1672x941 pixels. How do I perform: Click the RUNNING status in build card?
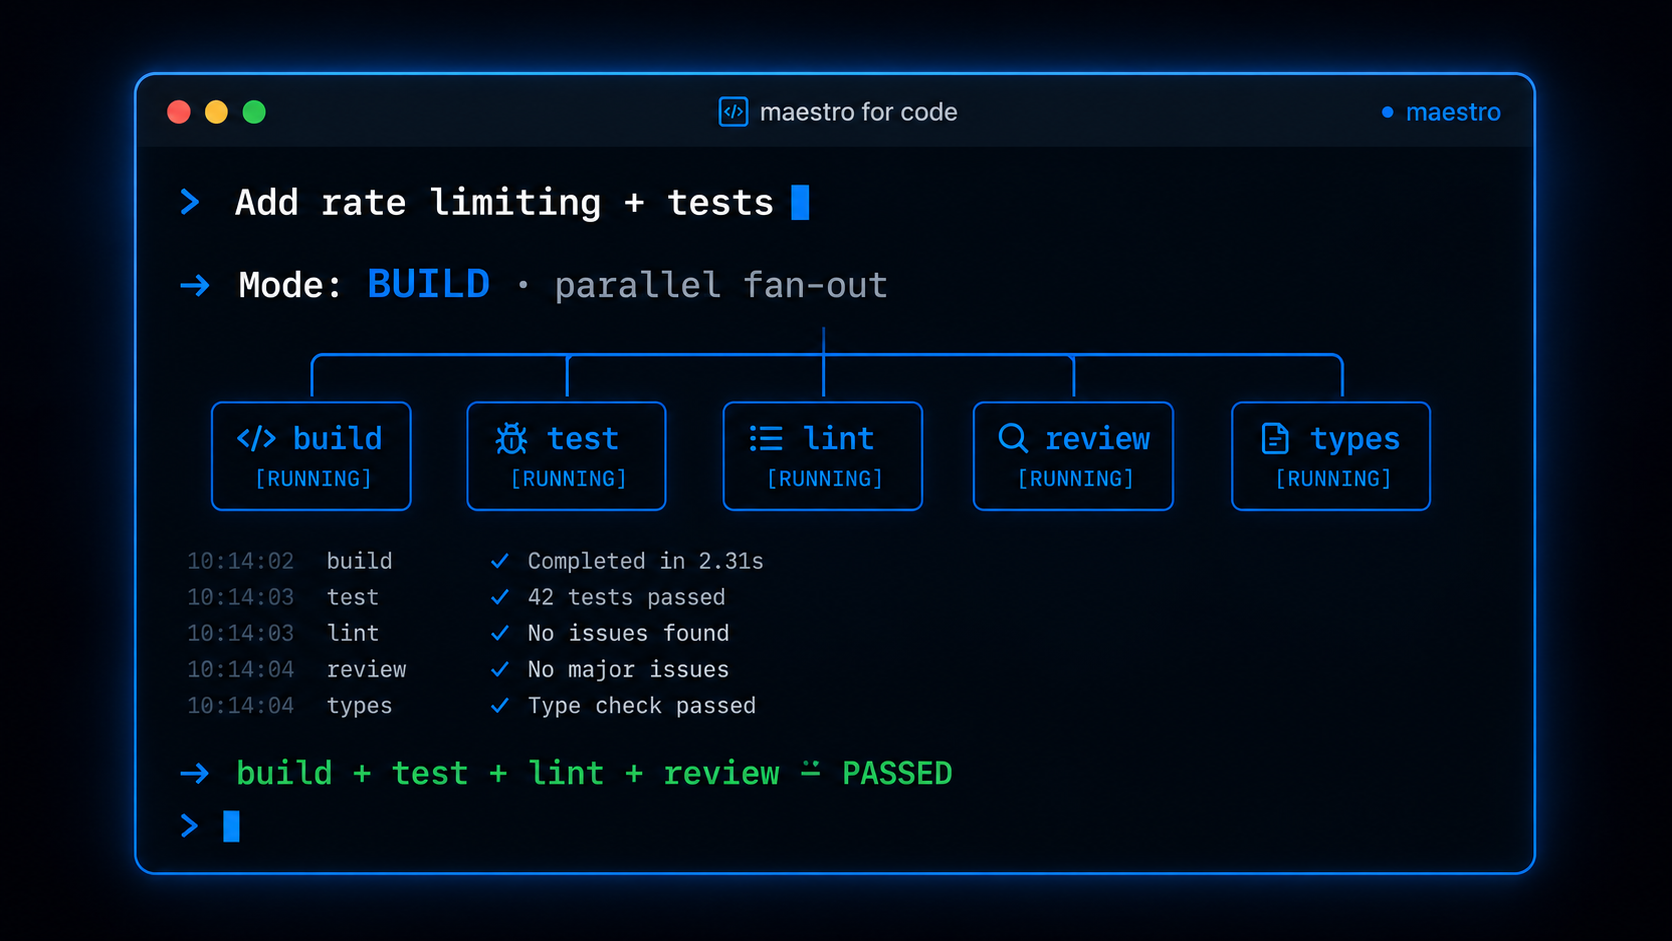pyautogui.click(x=313, y=479)
